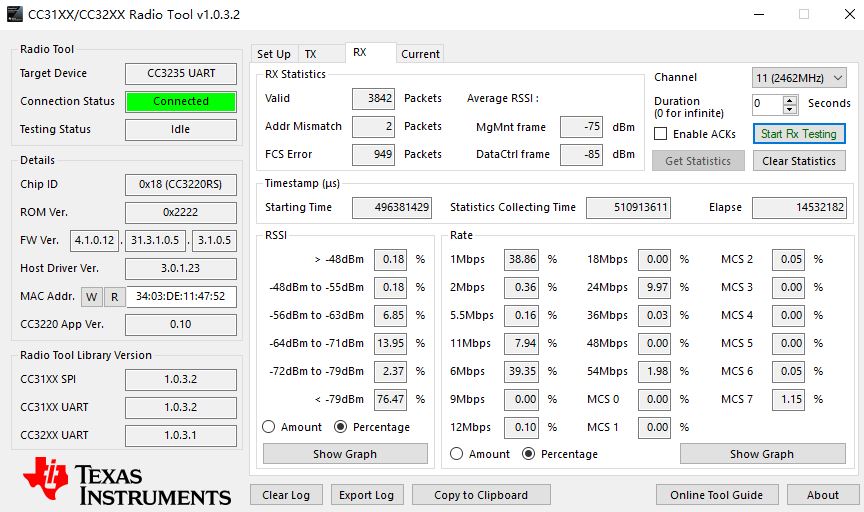The height and width of the screenshot is (512, 864).
Task: Select the Rate Amount radio button
Action: point(456,454)
